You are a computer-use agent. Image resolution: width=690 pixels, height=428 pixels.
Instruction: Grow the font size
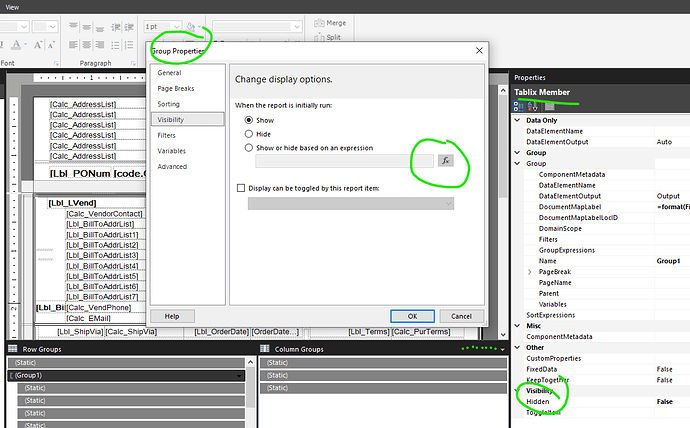(38, 44)
